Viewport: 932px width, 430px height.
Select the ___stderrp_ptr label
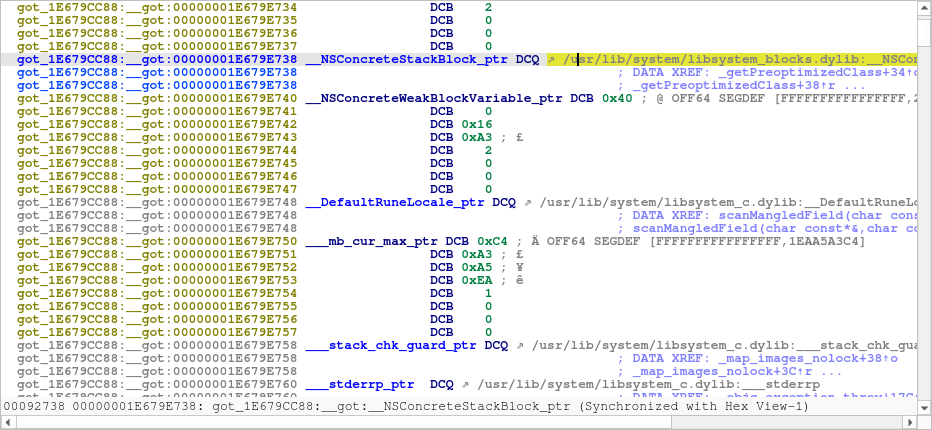tap(360, 384)
